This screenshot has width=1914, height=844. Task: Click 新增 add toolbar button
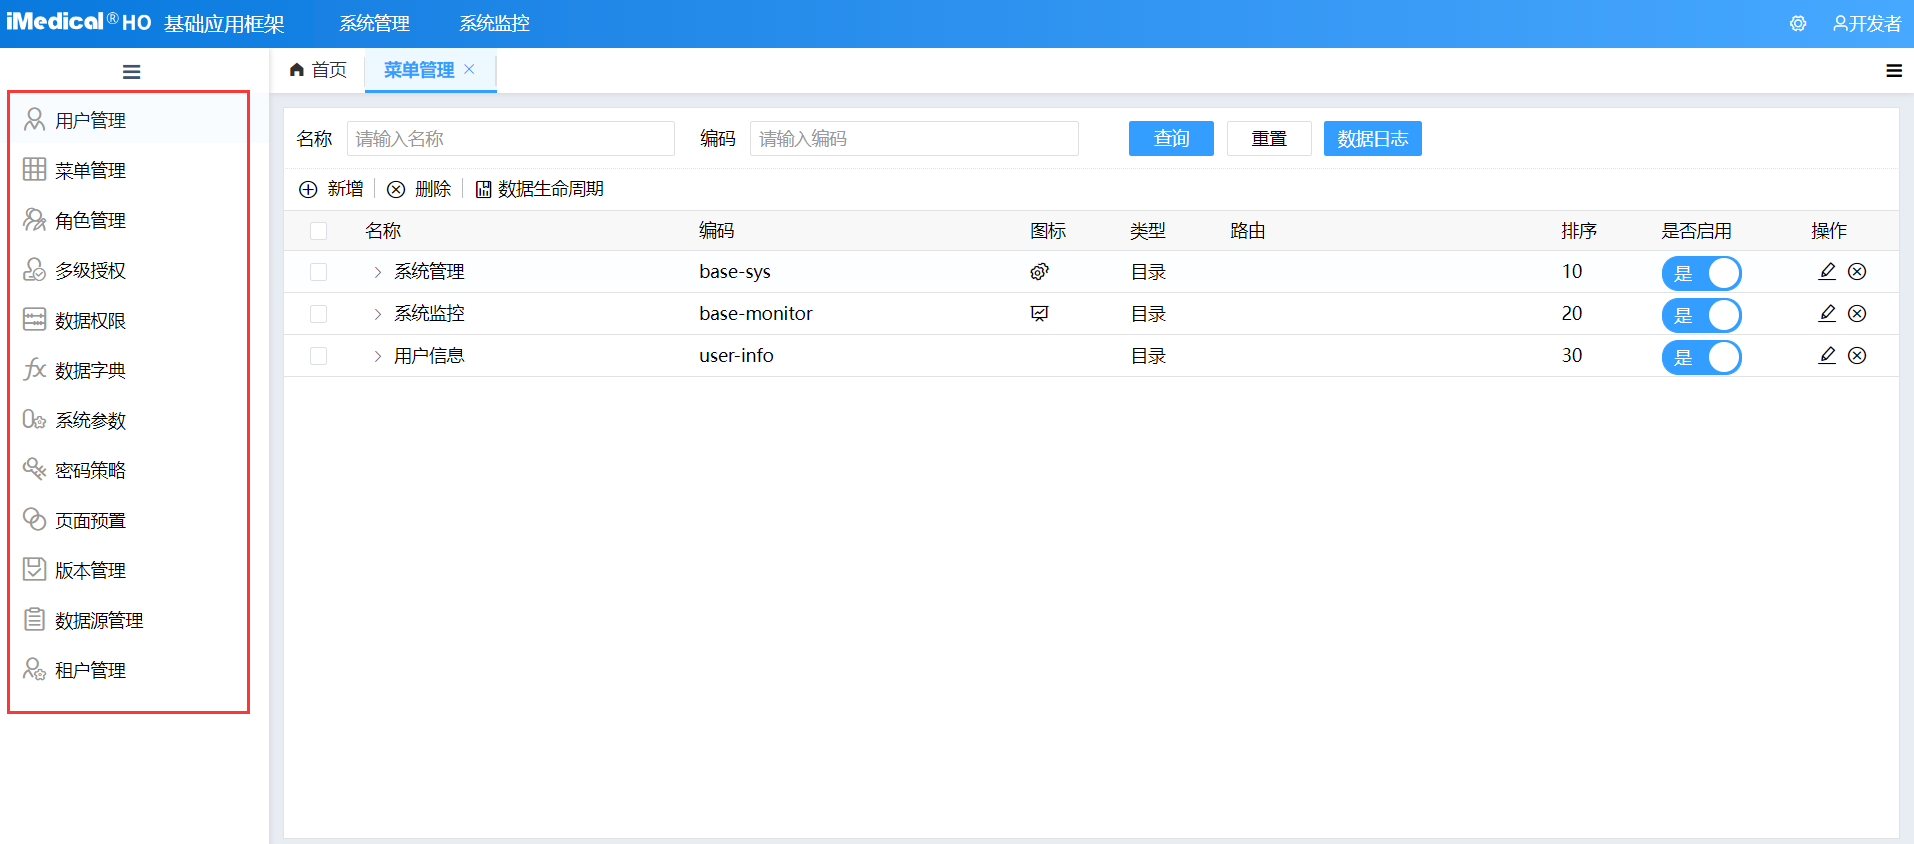331,189
